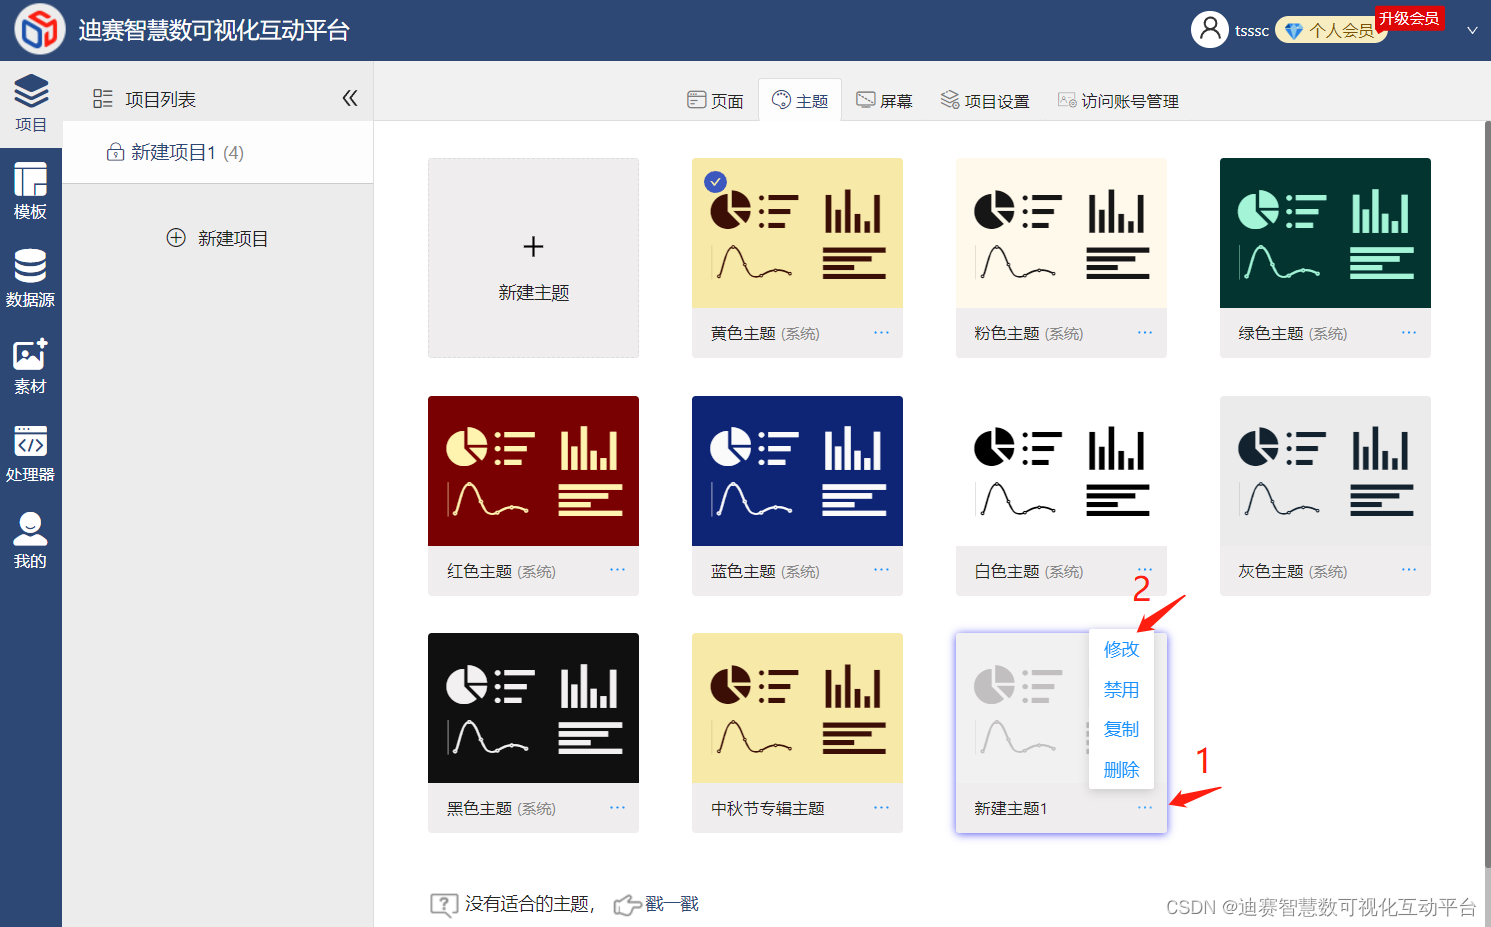This screenshot has width=1491, height=927.
Task: Select the 黄色主题 thumbnail
Action: [x=797, y=233]
